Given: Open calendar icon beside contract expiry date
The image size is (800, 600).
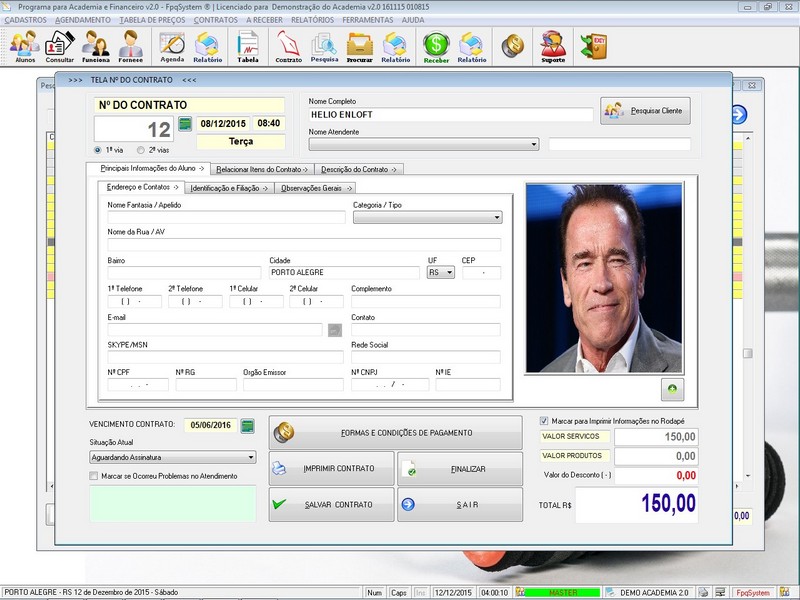Looking at the screenshot, I should click(x=248, y=425).
